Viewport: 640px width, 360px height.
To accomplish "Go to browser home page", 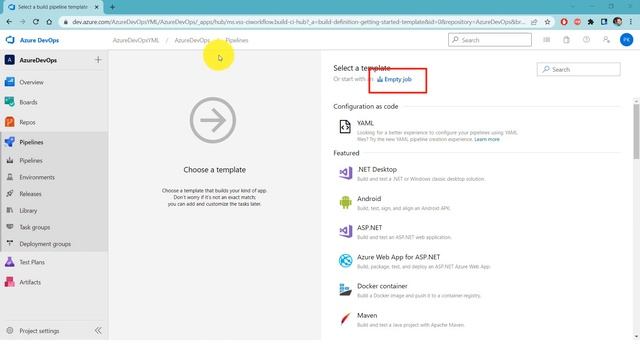I will (x=49, y=22).
